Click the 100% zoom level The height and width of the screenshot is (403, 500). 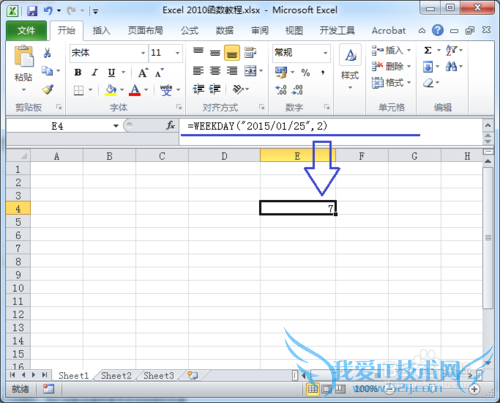(366, 389)
